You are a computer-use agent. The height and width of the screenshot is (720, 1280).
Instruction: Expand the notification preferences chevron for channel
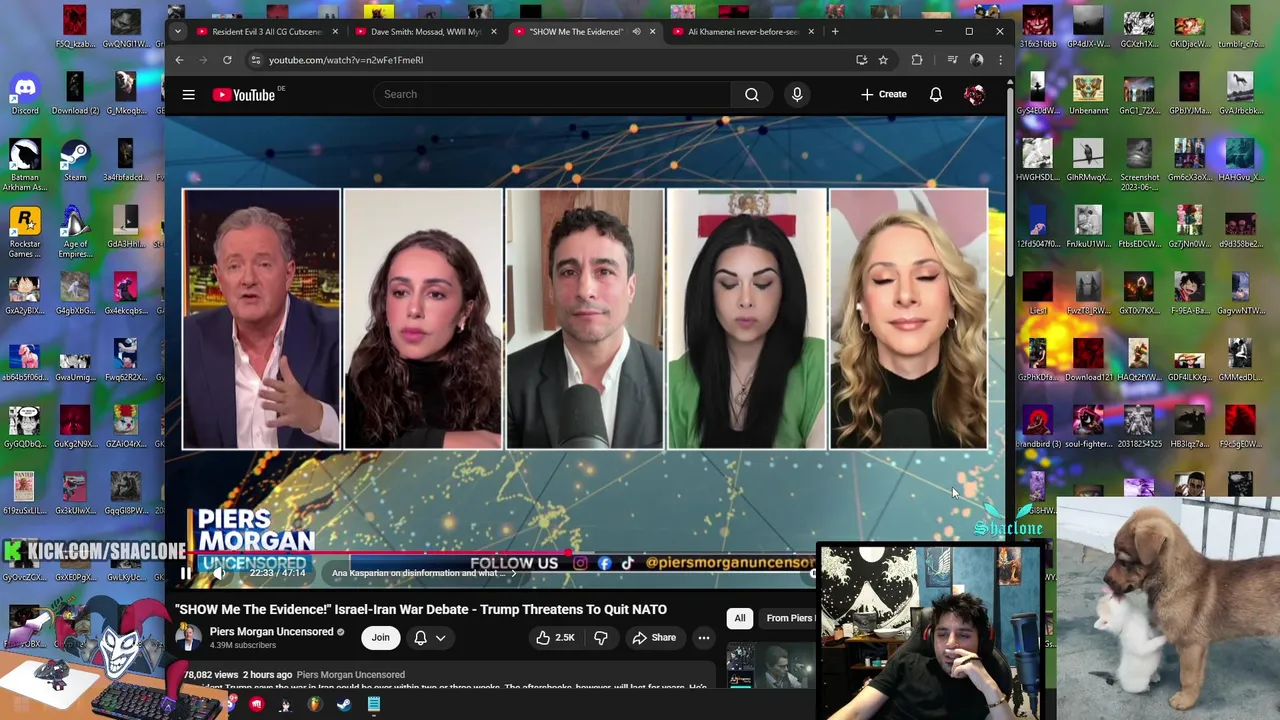[x=440, y=637]
